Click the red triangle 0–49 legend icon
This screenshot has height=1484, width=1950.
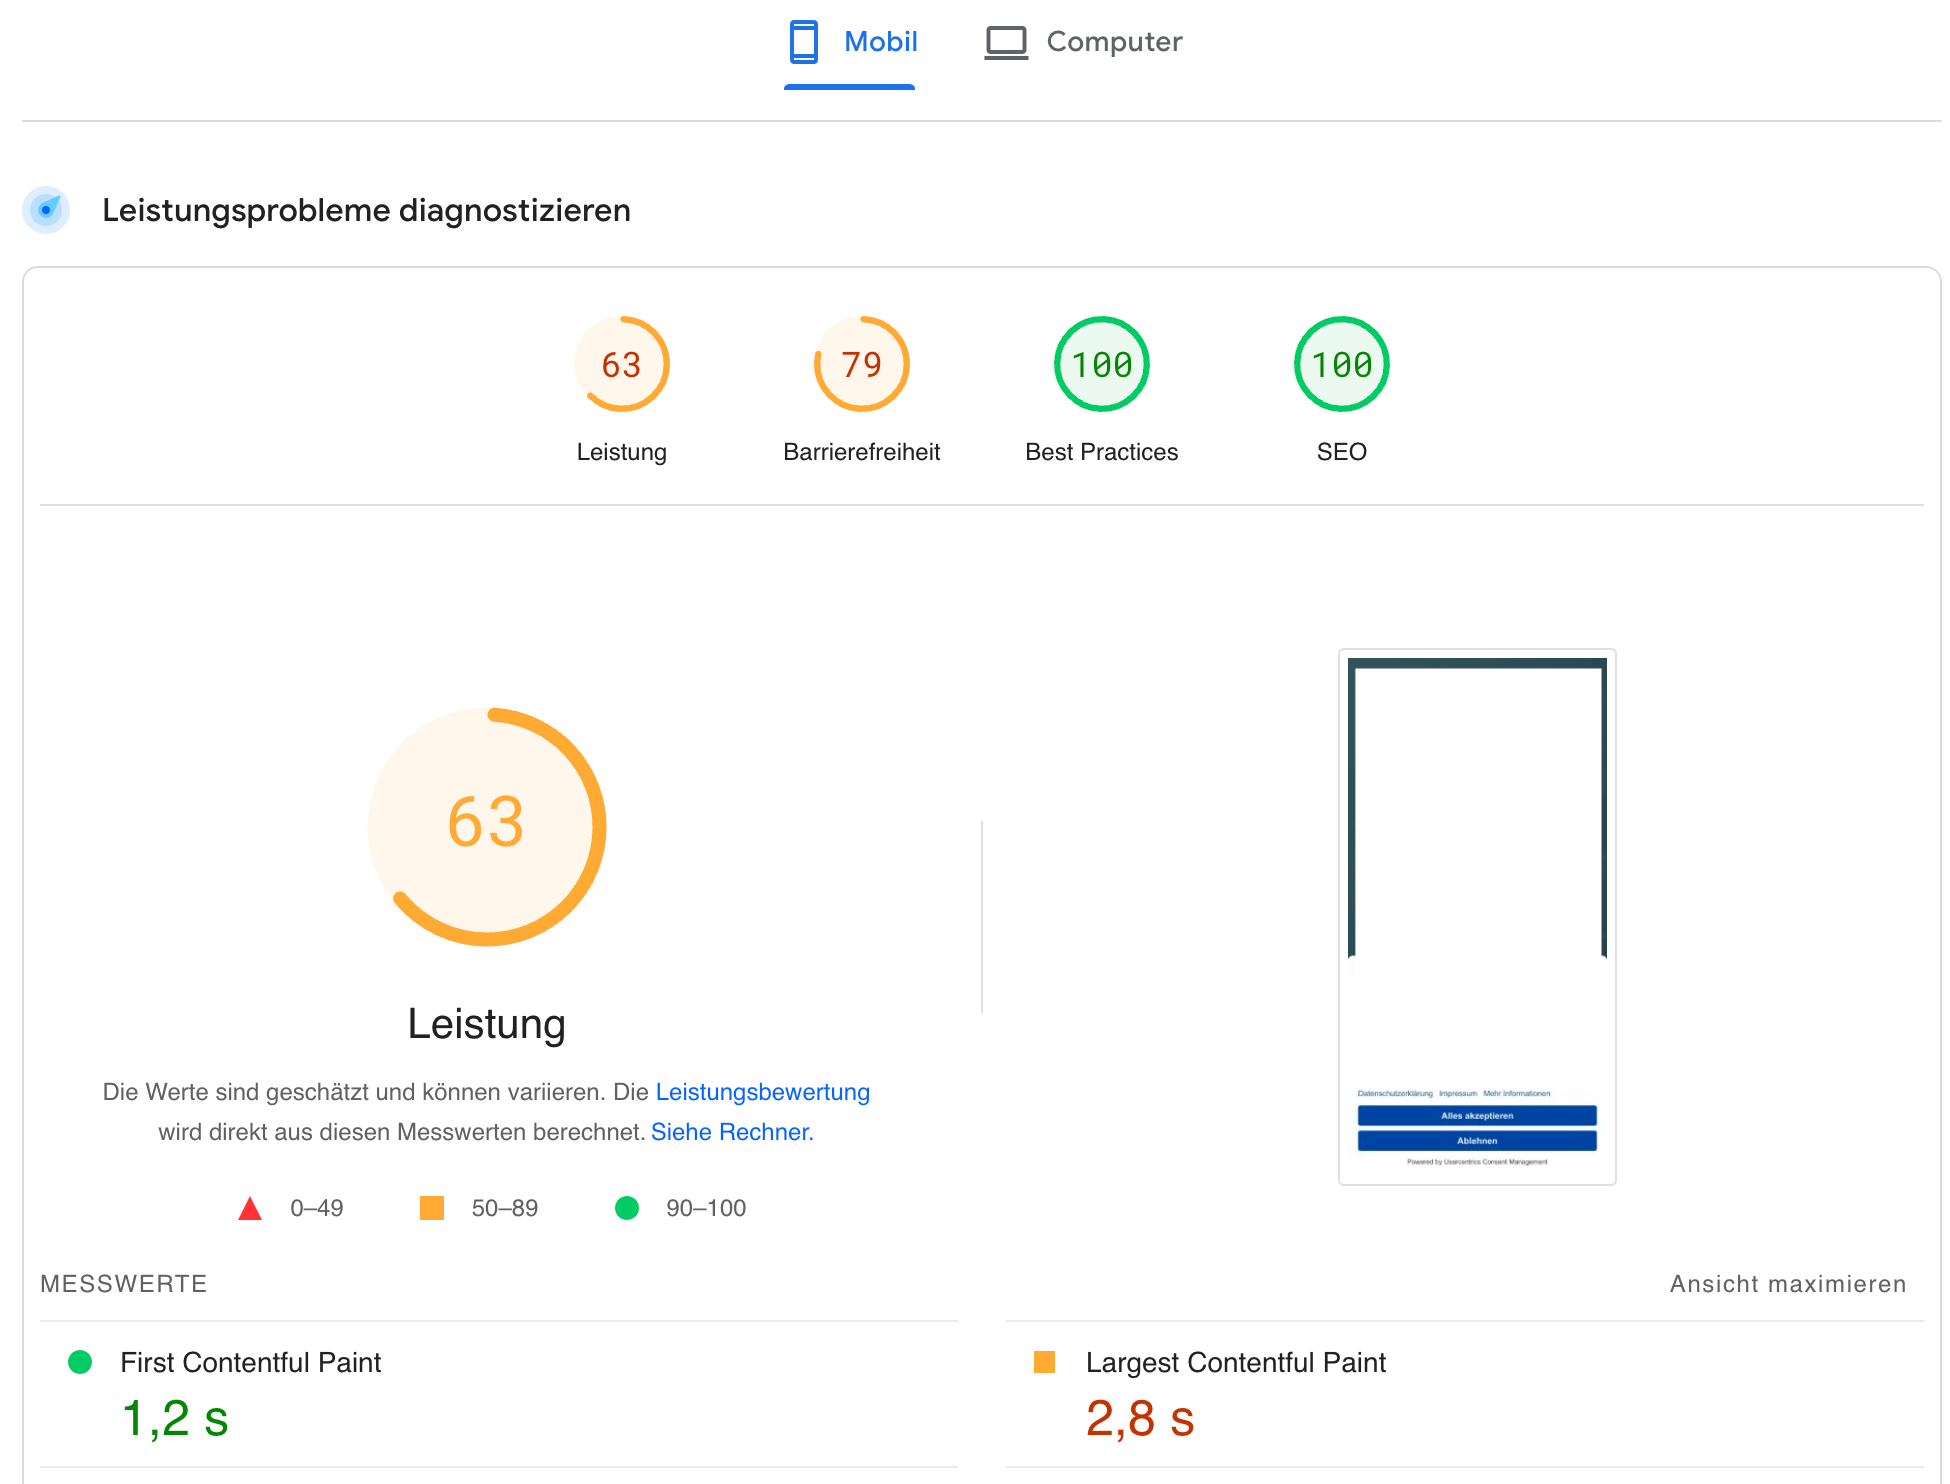(250, 1208)
